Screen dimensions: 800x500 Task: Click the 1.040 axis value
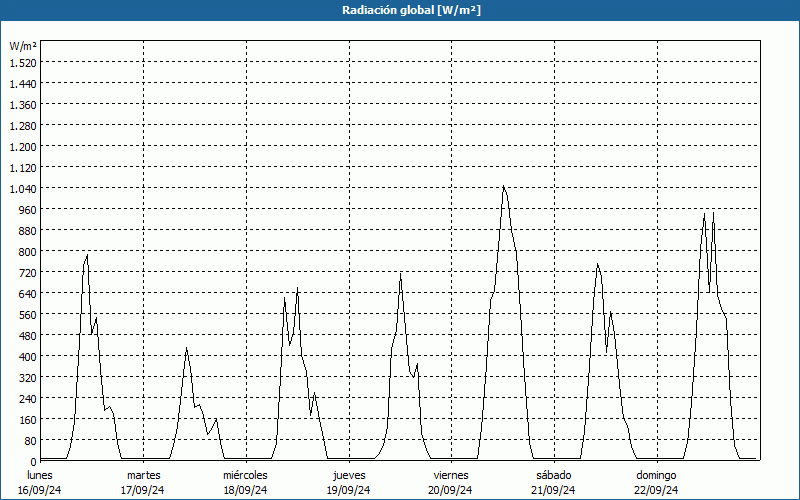pyautogui.click(x=23, y=189)
